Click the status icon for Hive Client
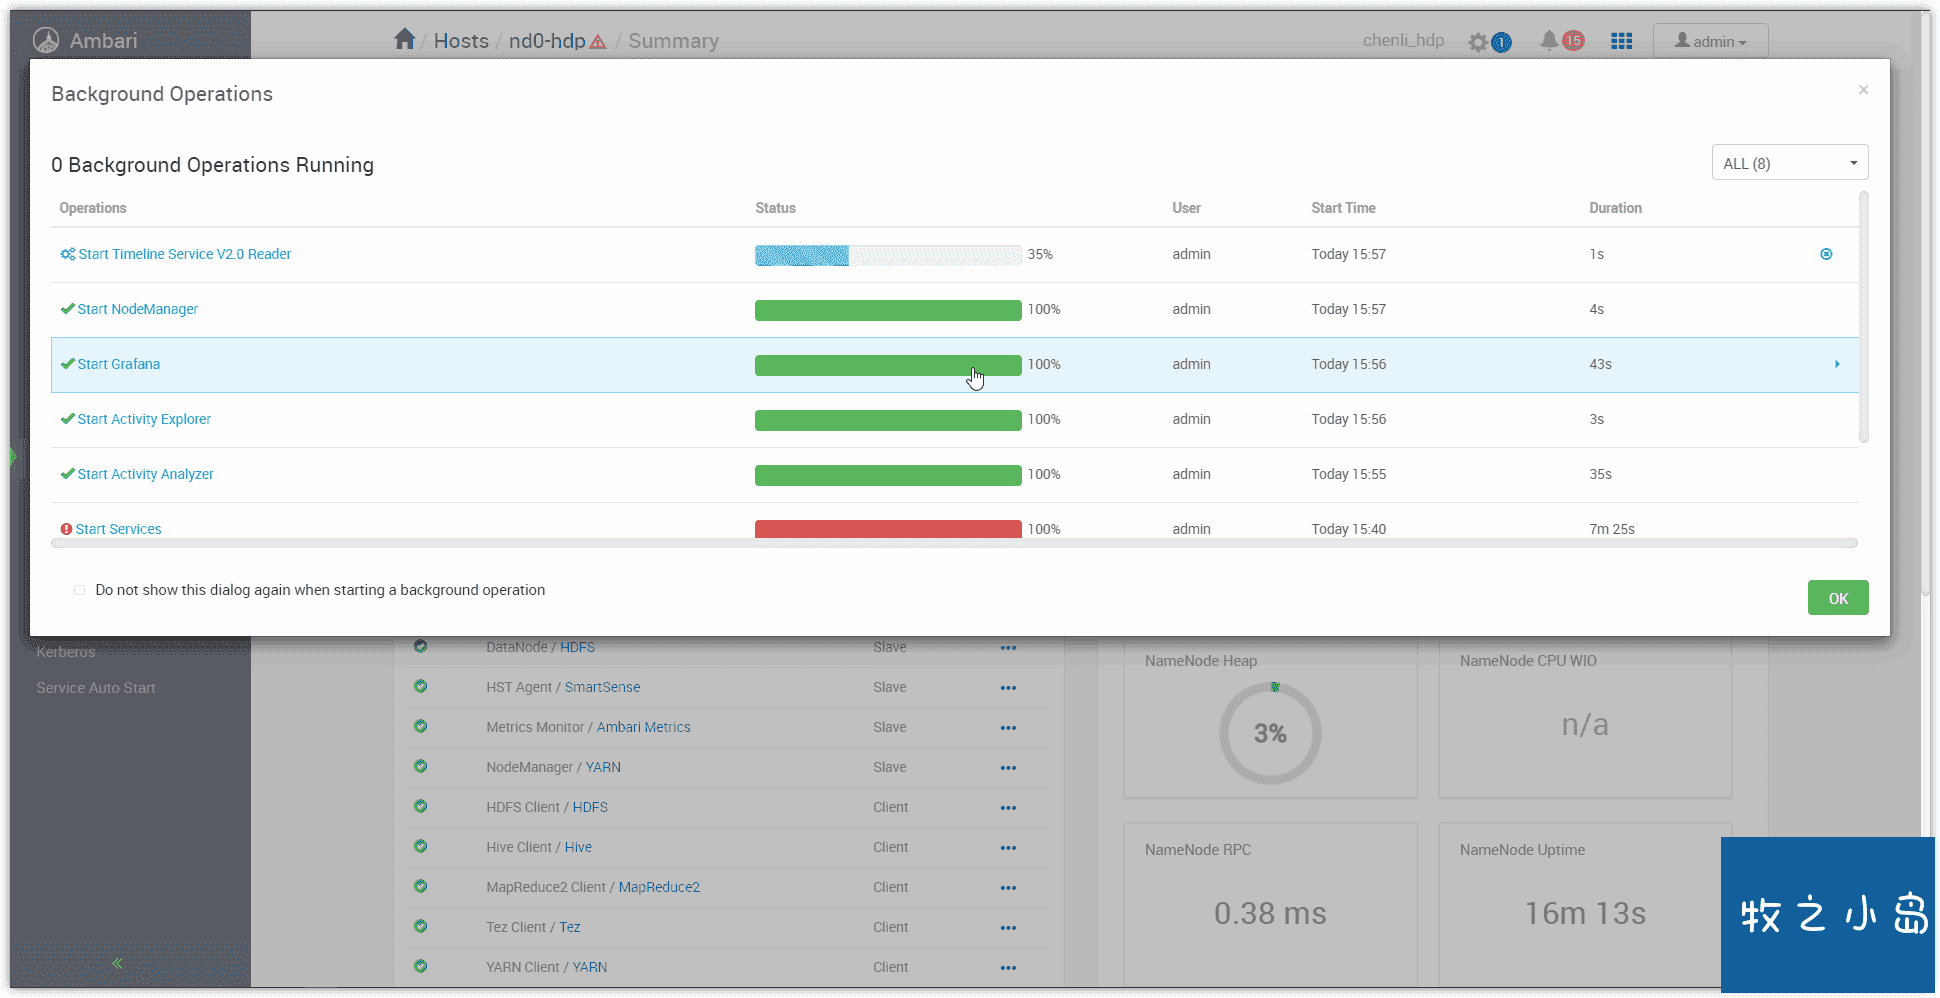This screenshot has width=1940, height=998. 421,846
